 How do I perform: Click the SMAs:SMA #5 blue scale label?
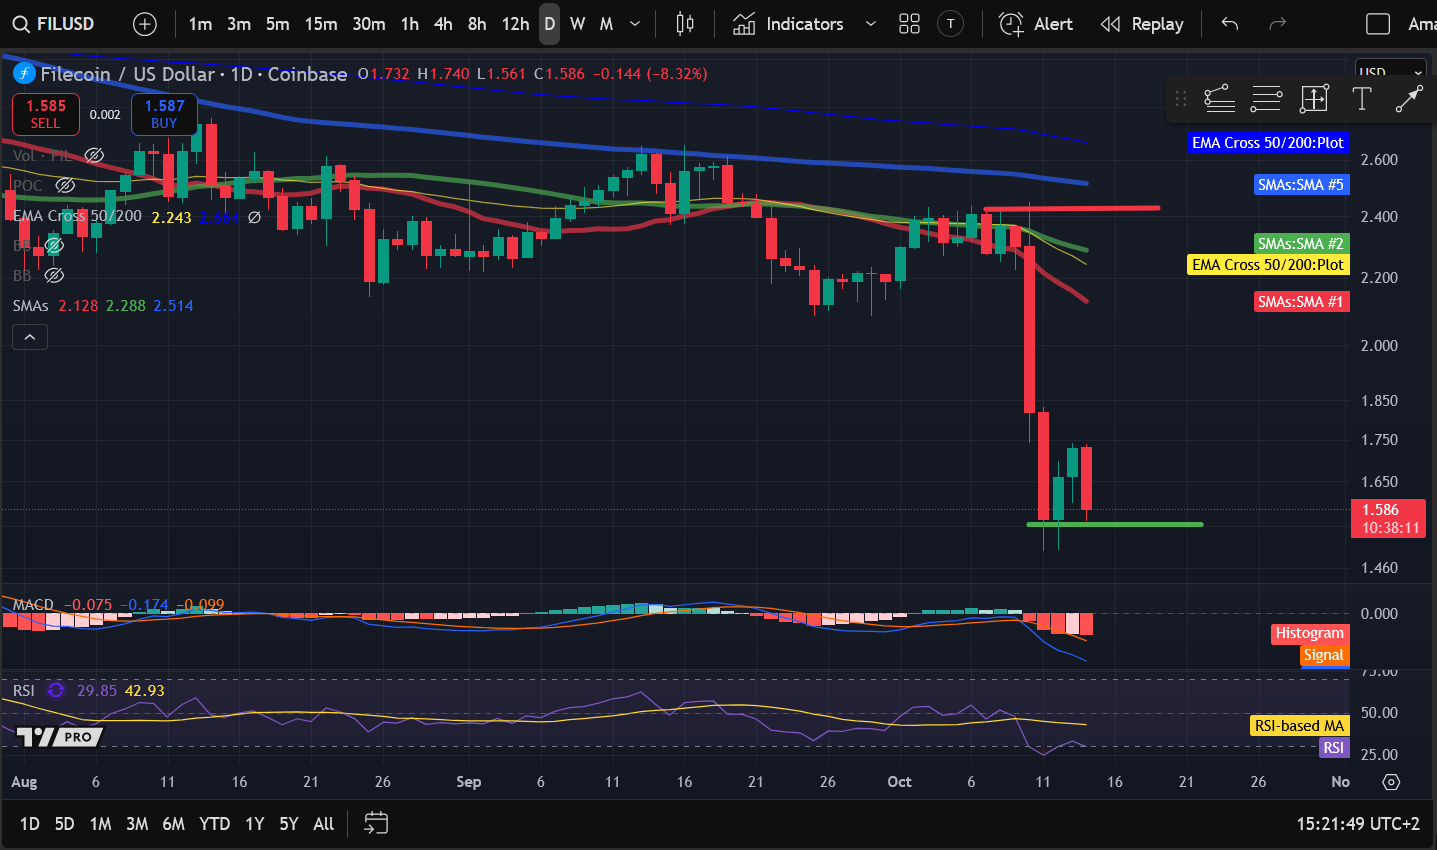tap(1301, 185)
